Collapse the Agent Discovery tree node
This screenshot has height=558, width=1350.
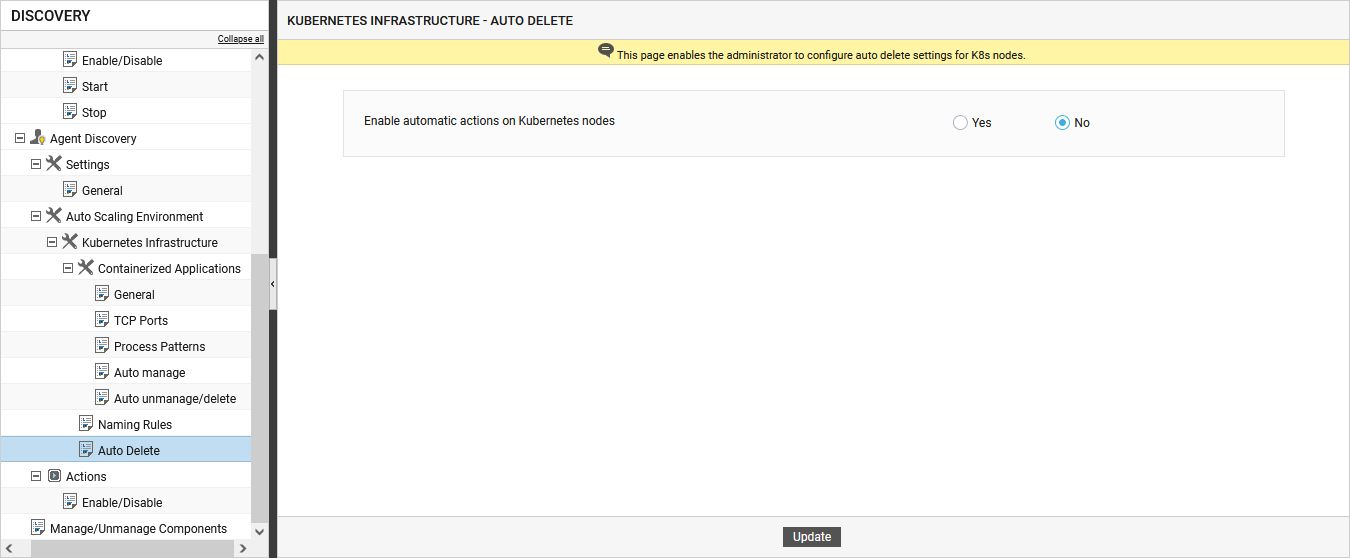[x=20, y=138]
